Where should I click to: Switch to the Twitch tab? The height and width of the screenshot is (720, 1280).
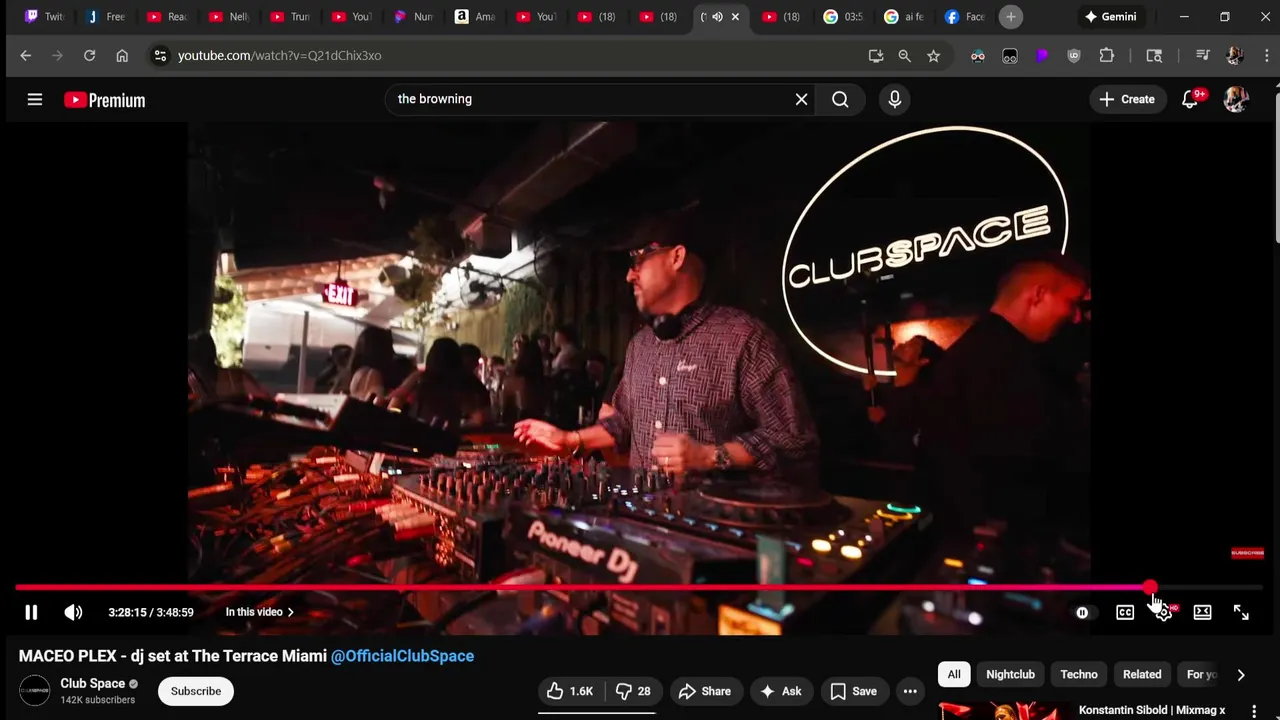[x=44, y=17]
